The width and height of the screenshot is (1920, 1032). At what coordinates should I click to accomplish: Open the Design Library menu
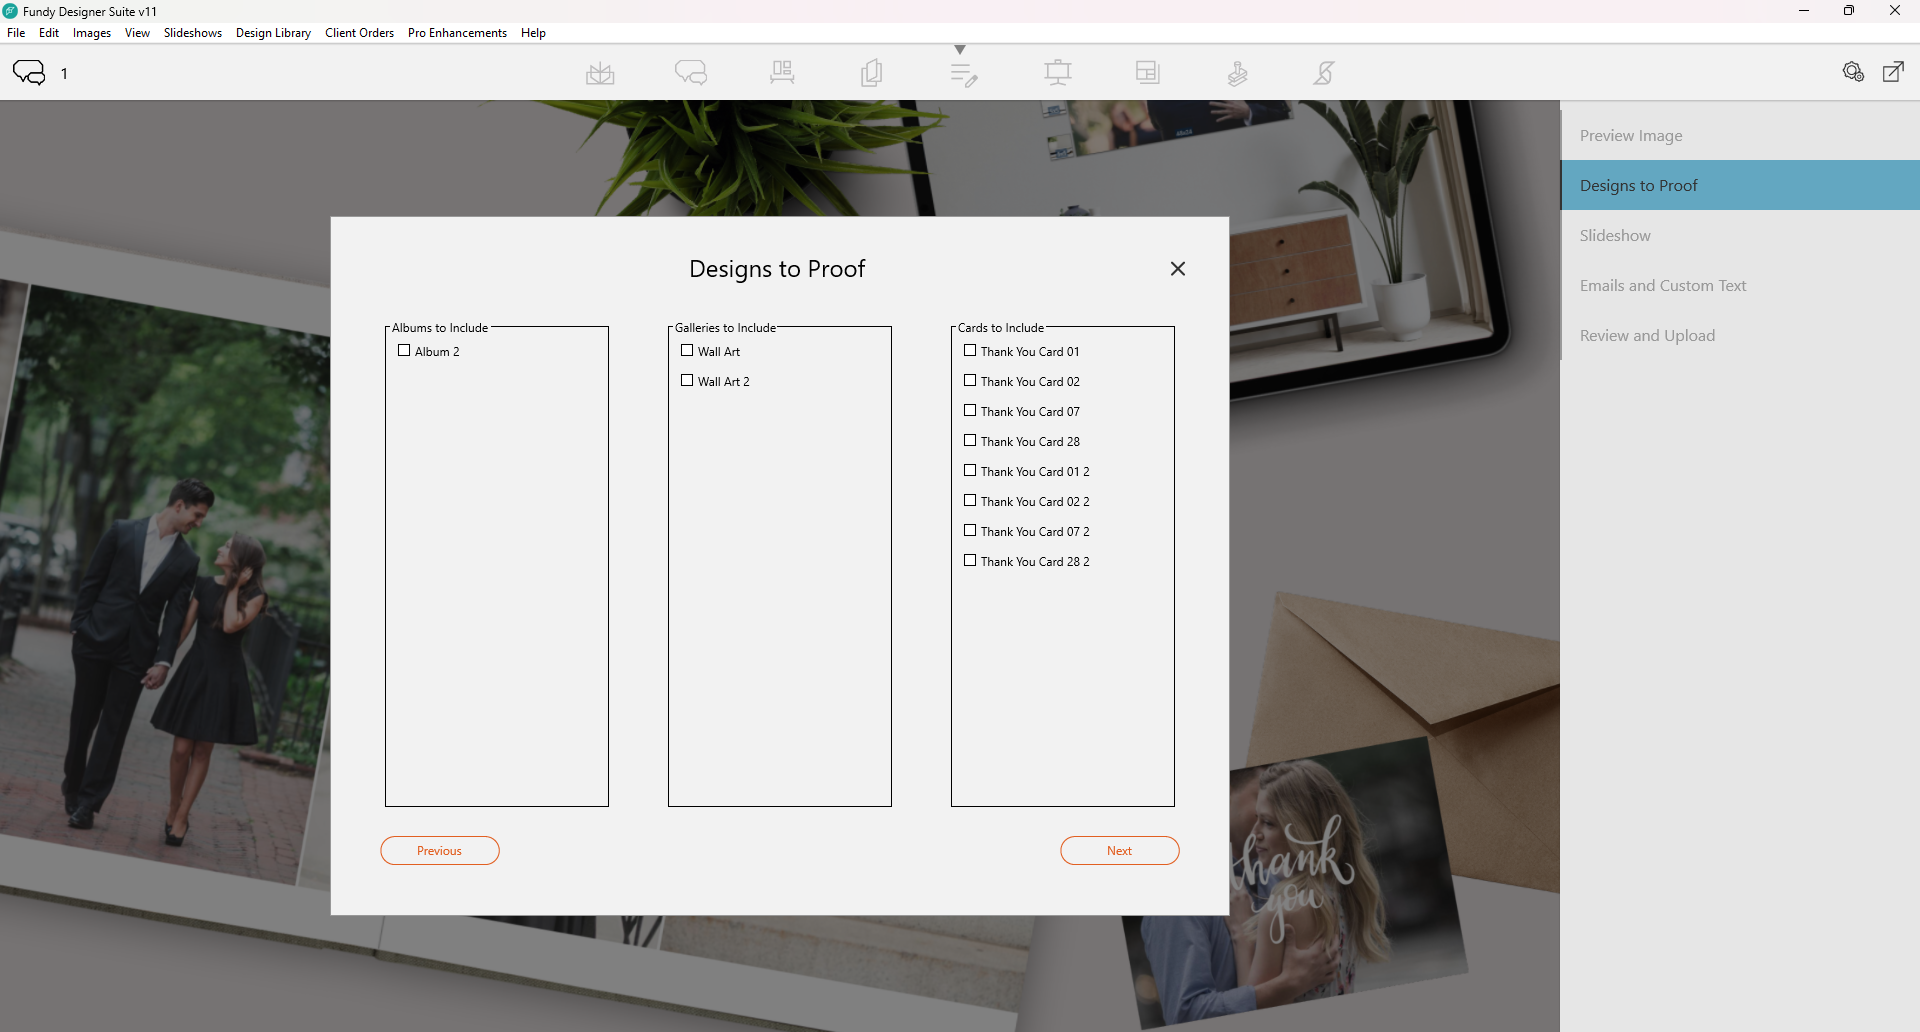point(274,33)
